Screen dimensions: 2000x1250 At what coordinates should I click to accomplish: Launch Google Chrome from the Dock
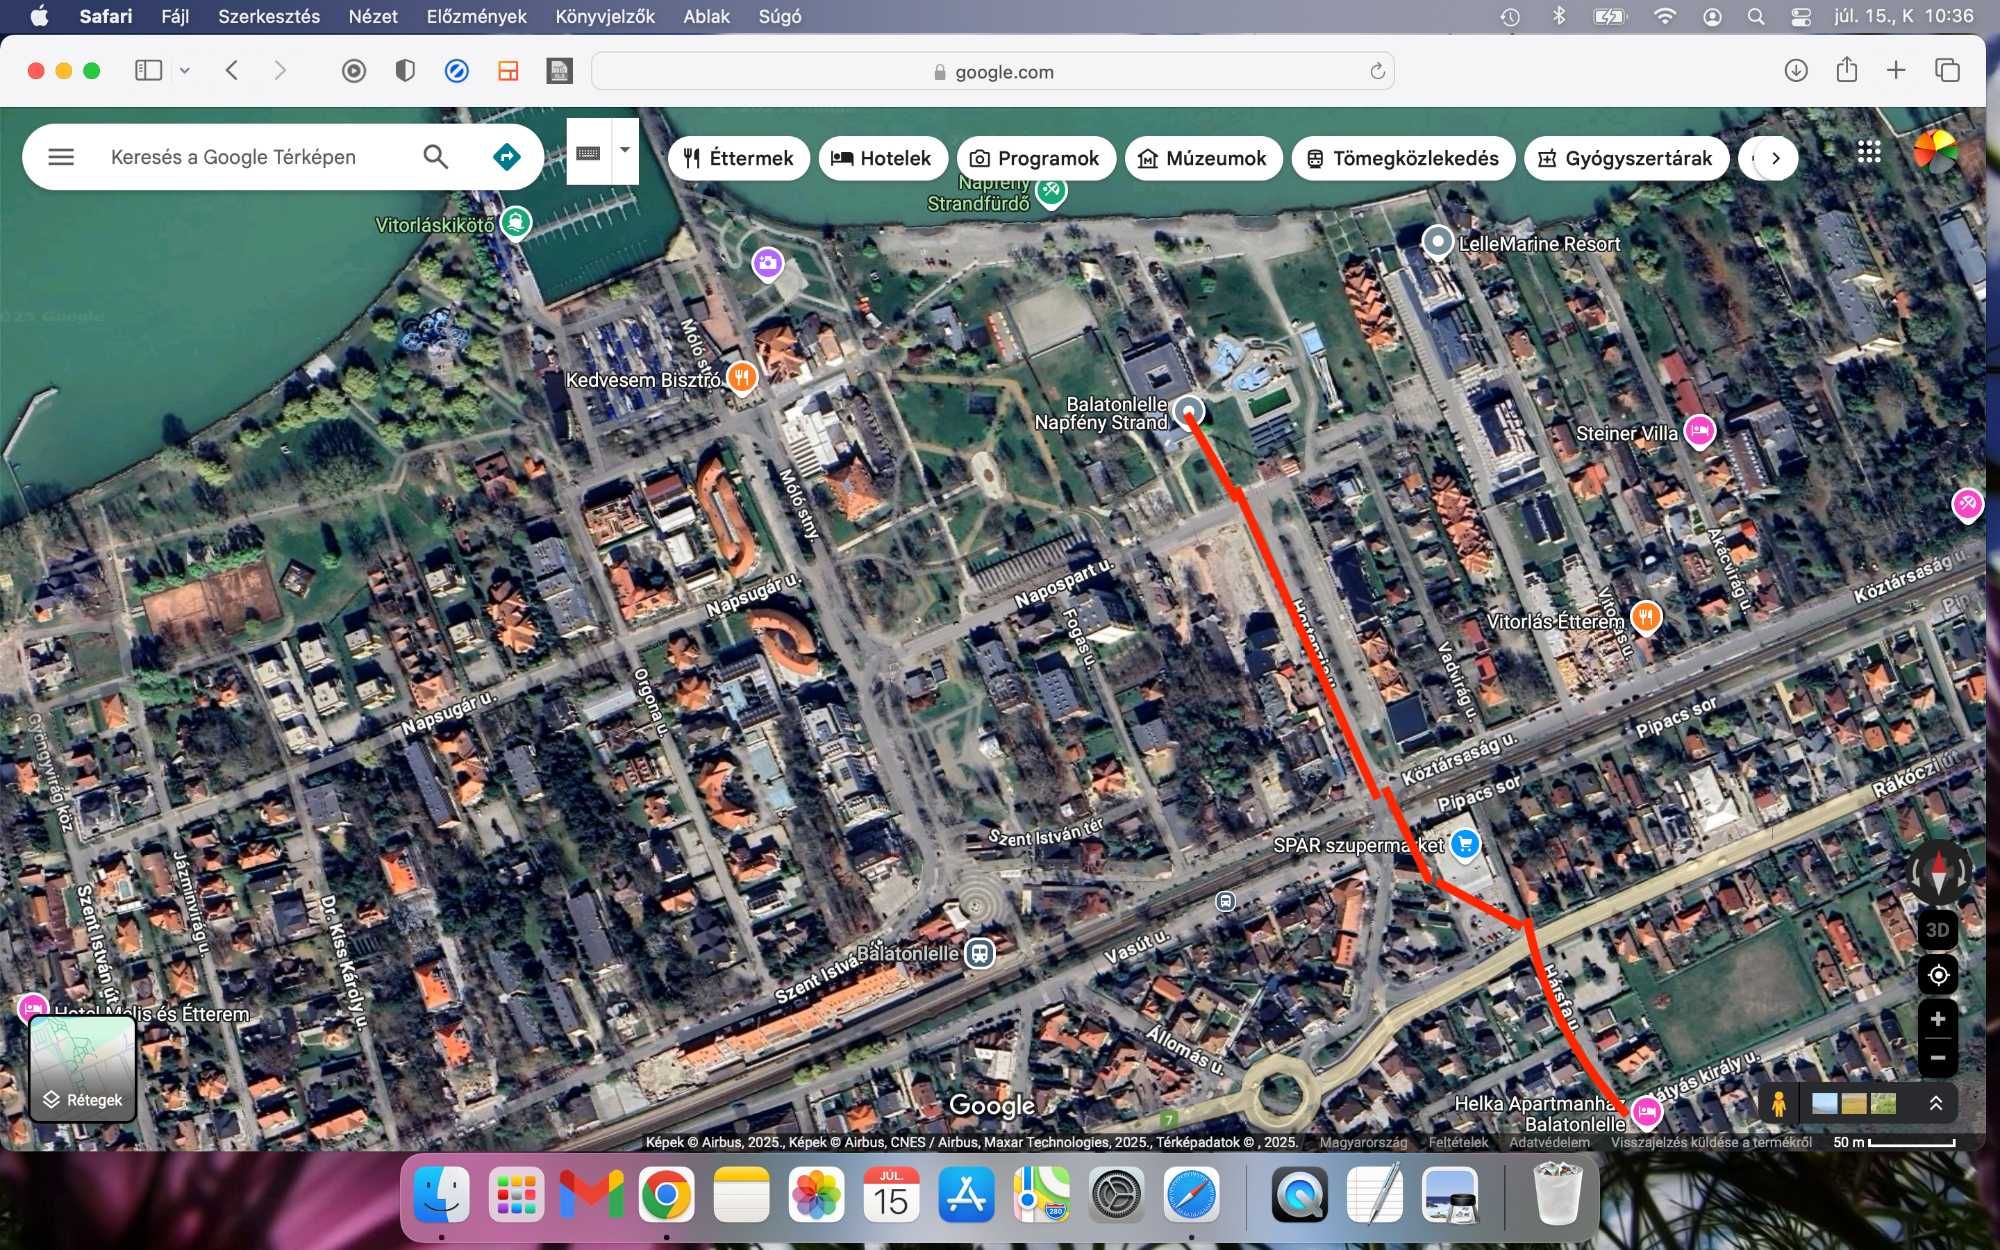tap(666, 1194)
